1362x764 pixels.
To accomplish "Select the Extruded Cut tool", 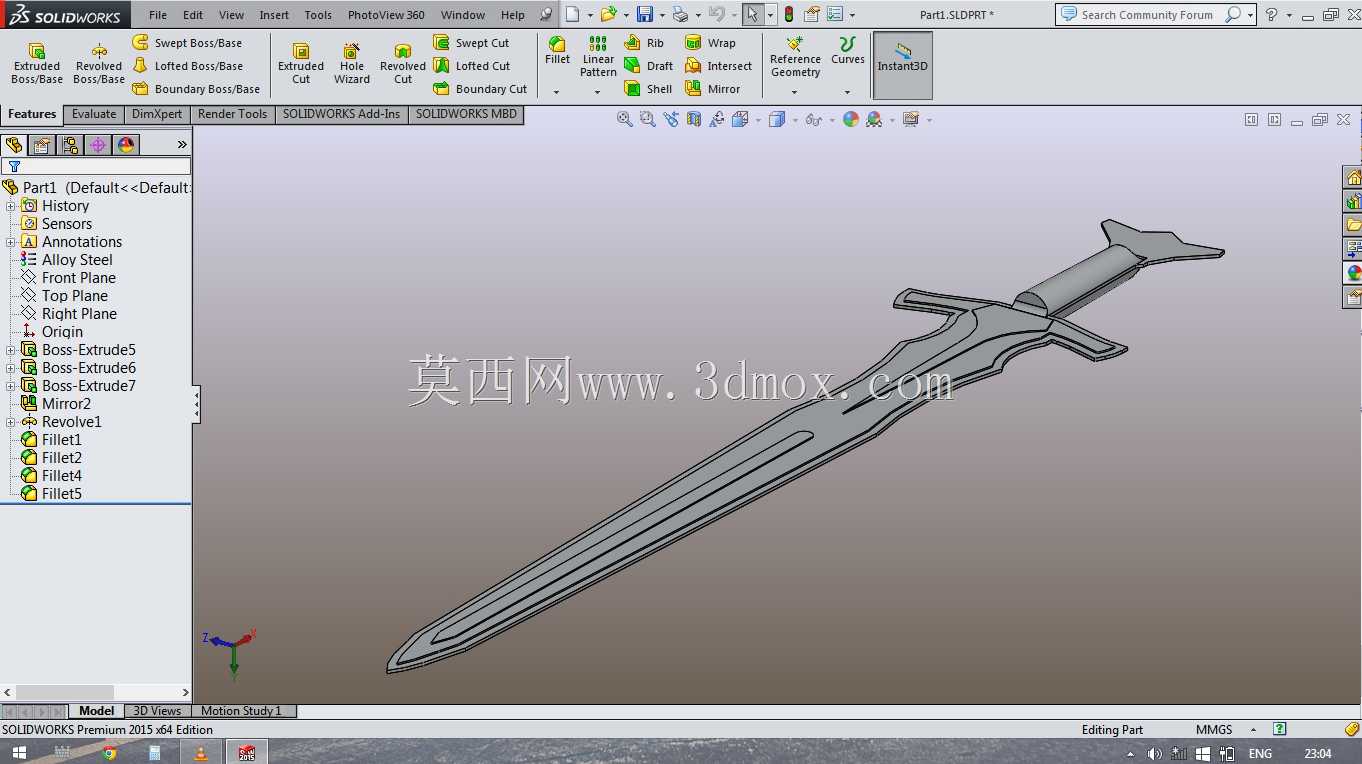I will point(301,64).
